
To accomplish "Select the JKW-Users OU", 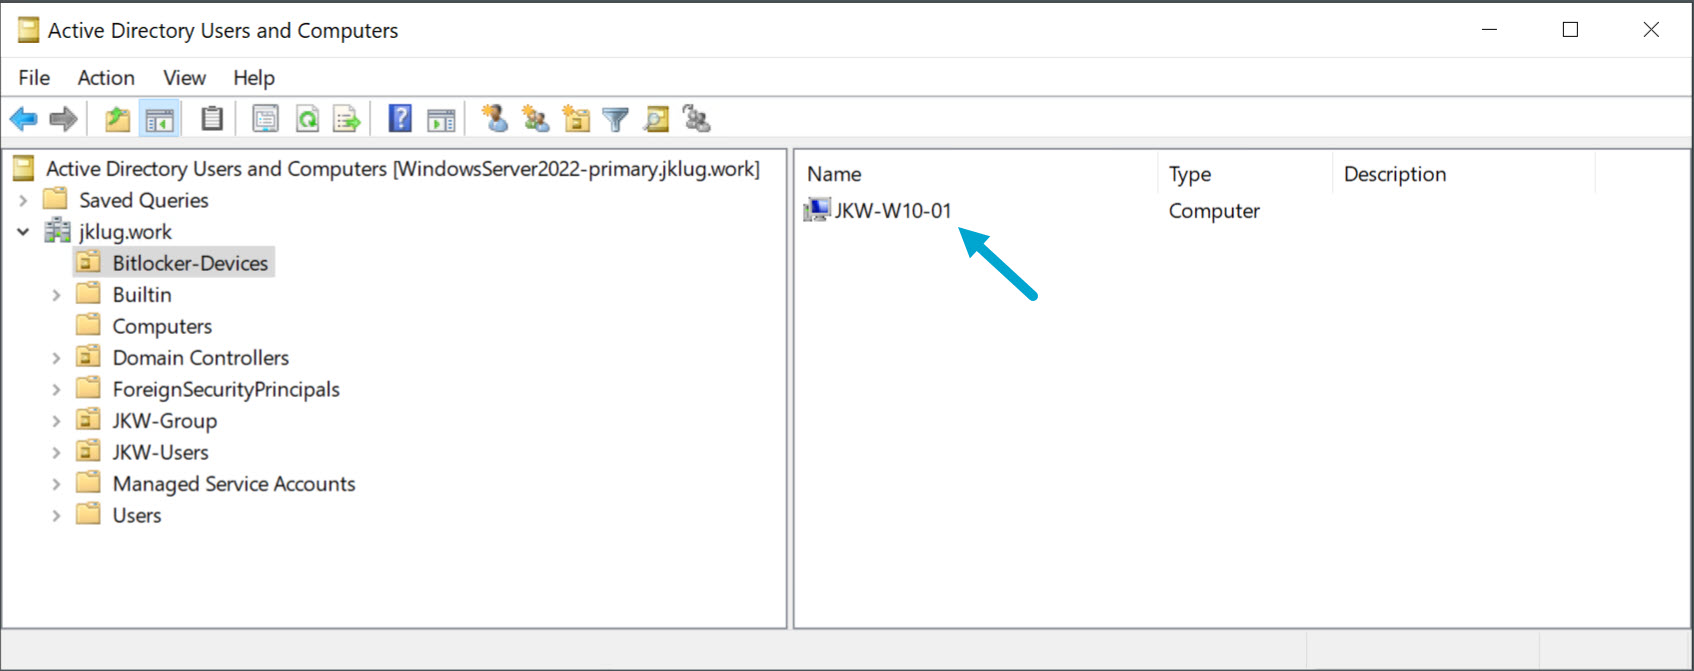I will point(161,453).
